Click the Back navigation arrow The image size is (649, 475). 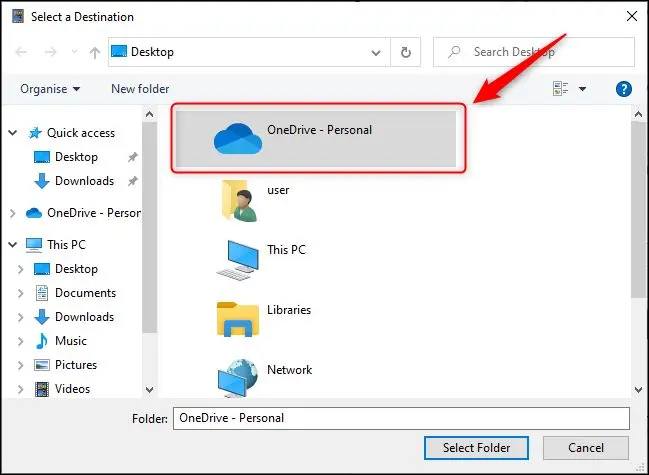coord(21,52)
